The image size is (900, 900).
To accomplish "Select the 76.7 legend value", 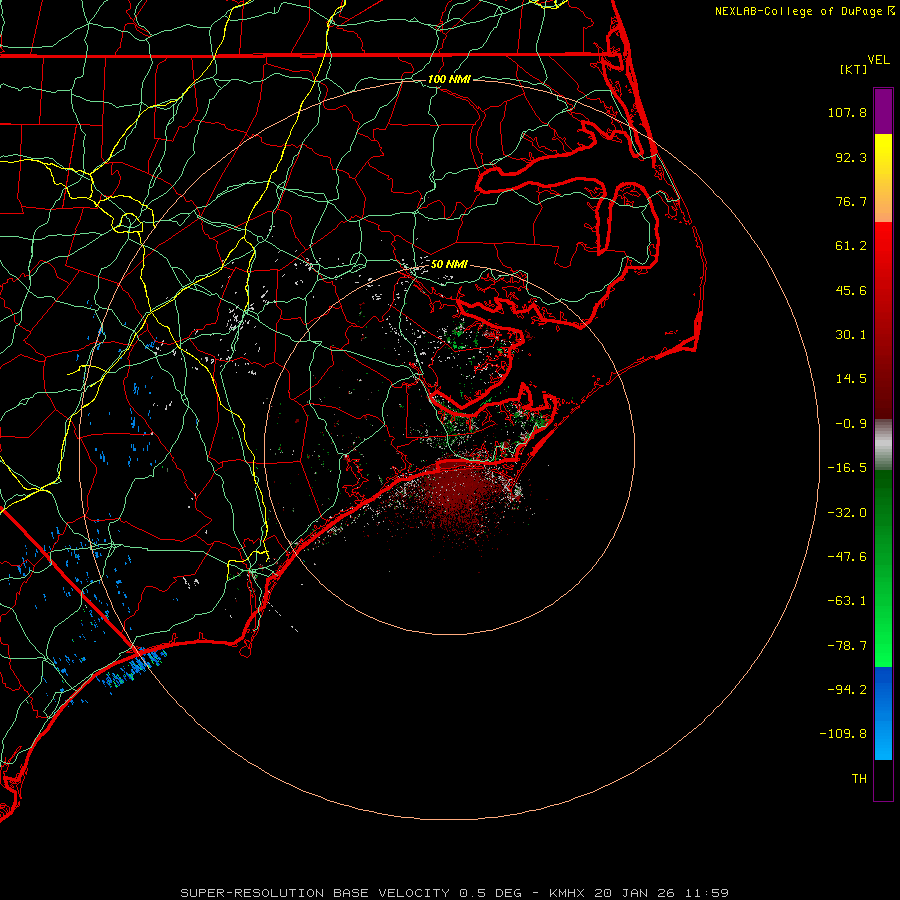I will (x=851, y=201).
